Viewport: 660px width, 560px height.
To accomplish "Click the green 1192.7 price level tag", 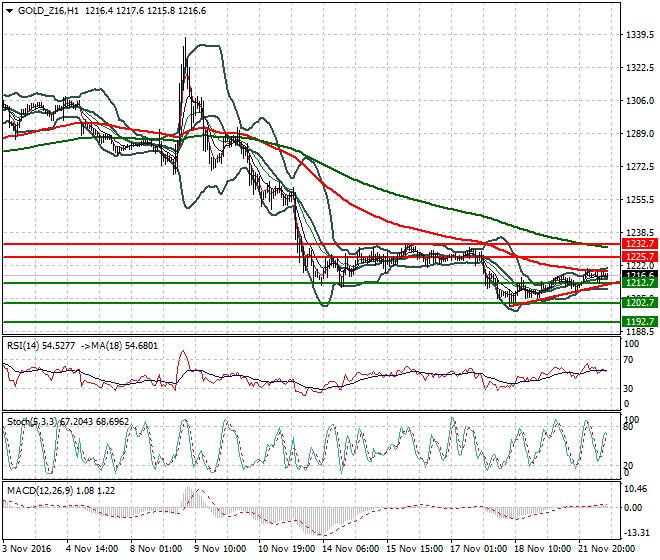I will (638, 321).
